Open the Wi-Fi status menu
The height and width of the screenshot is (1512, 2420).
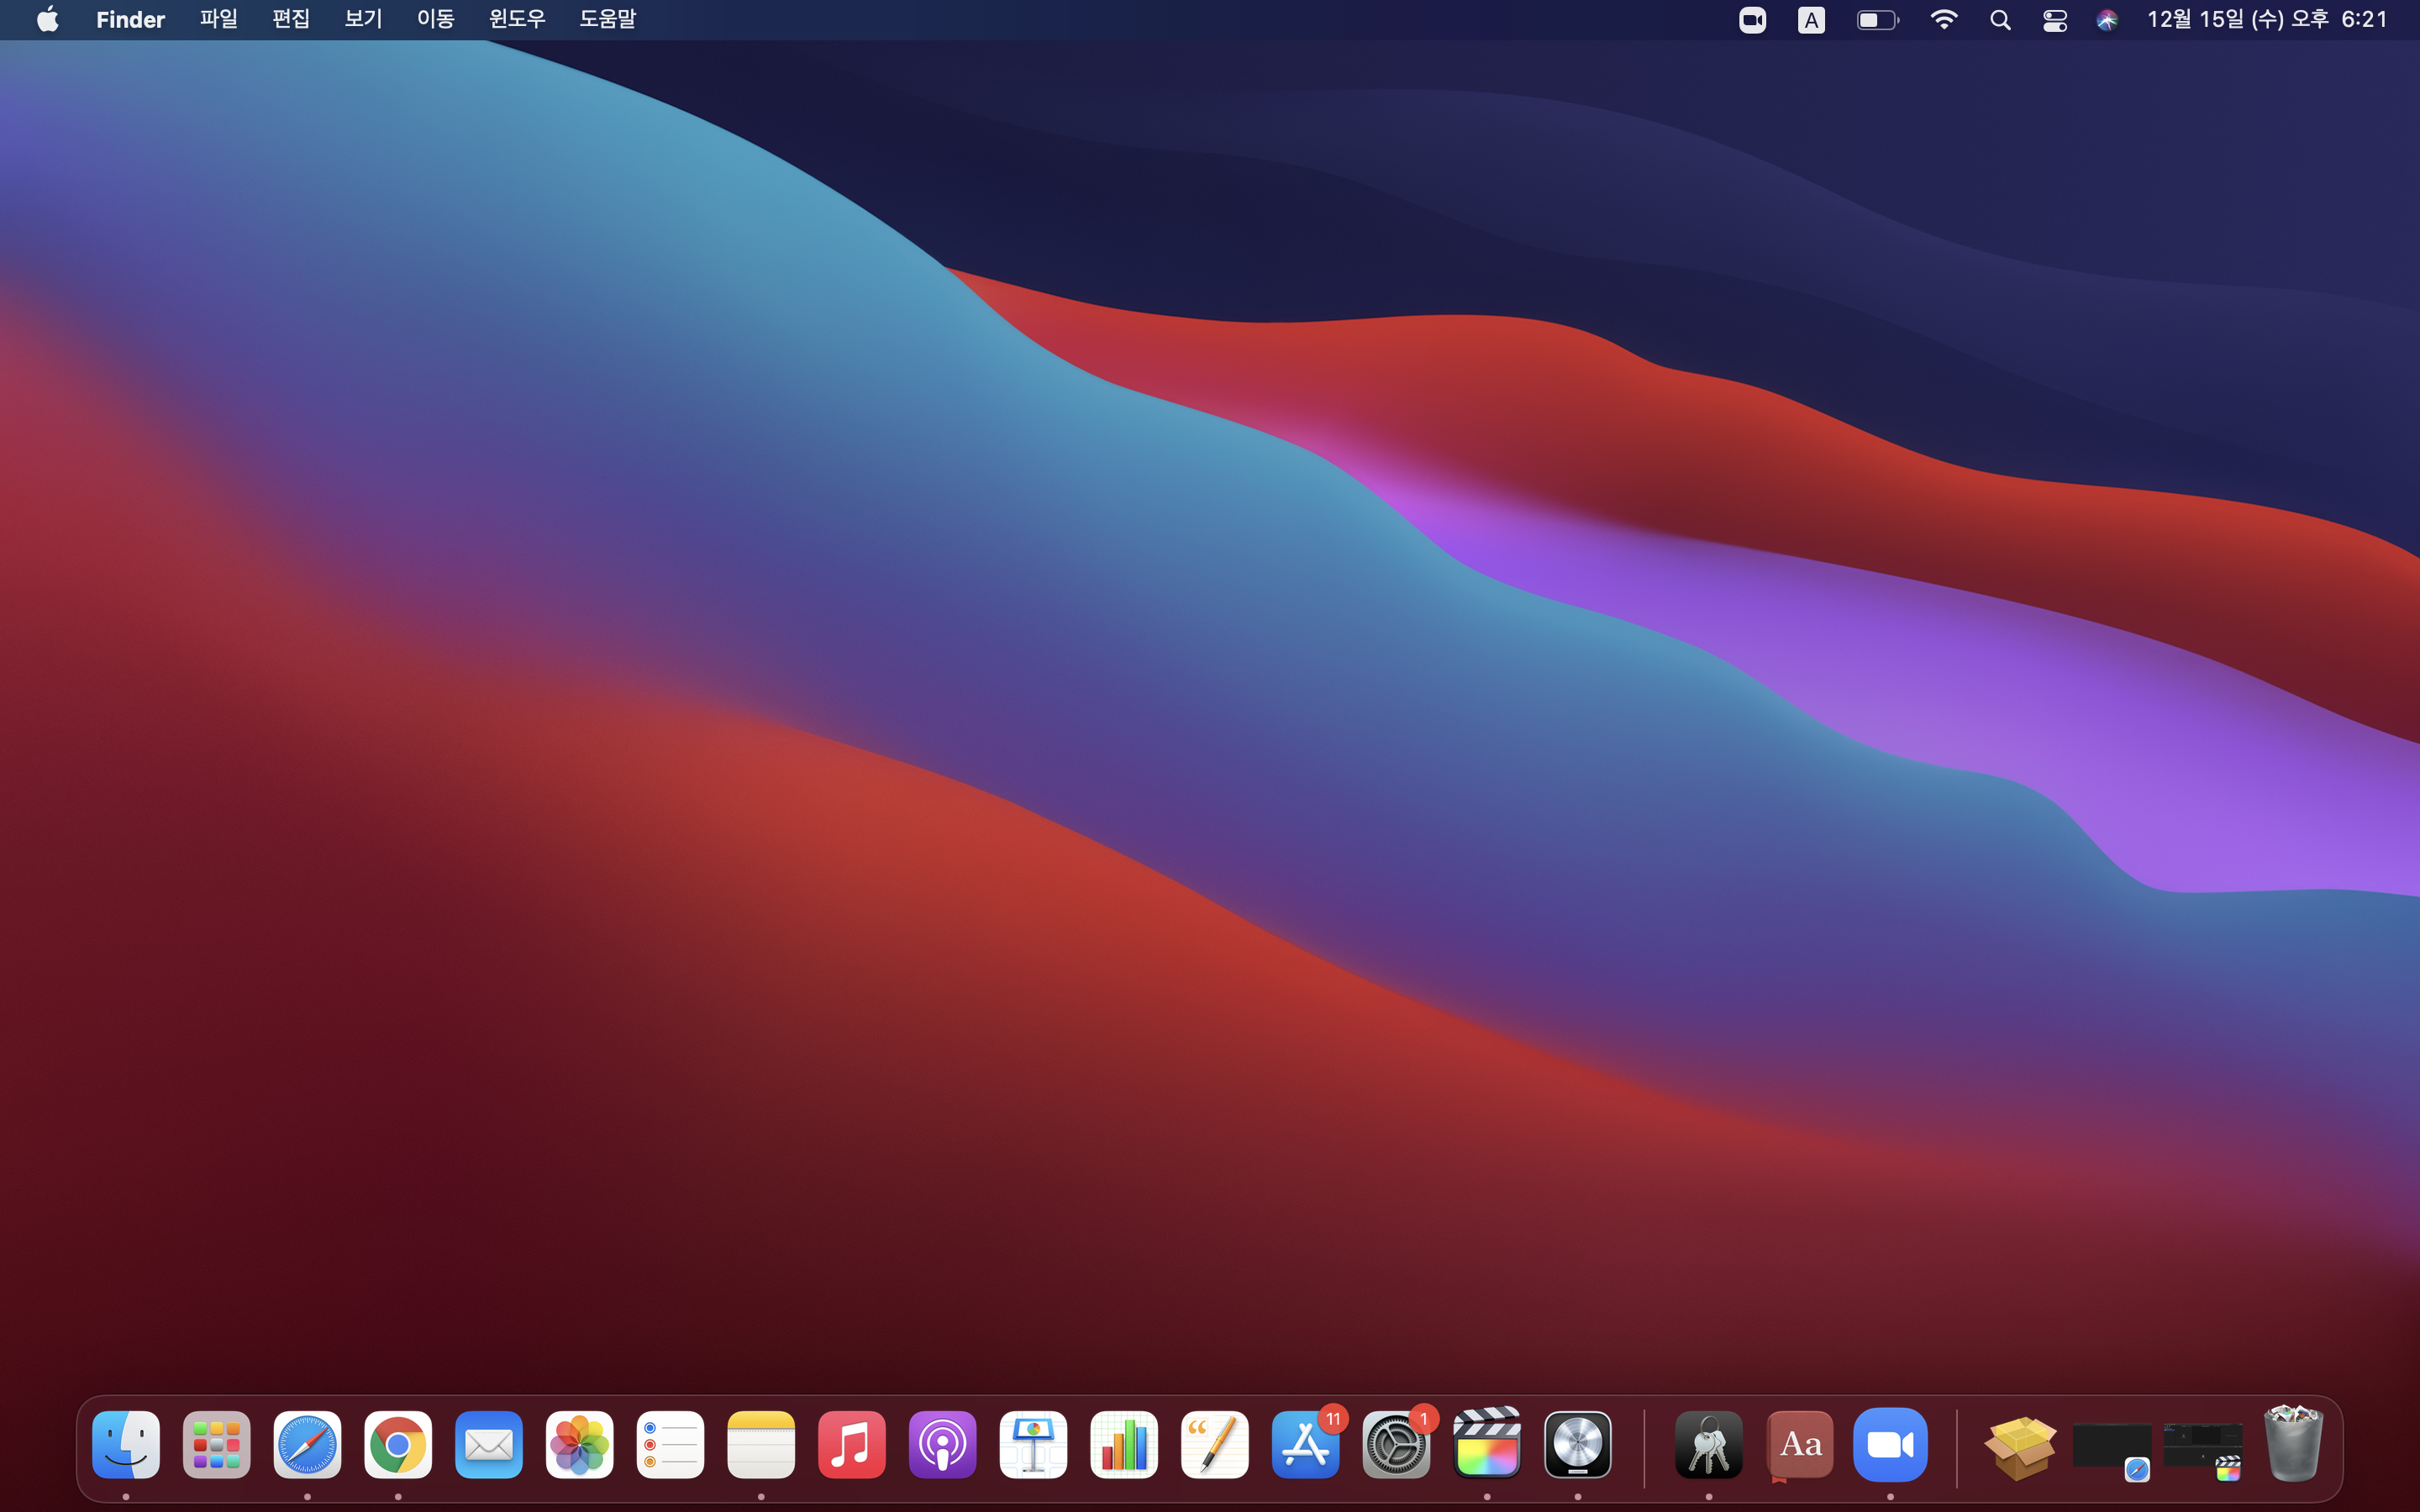tap(1943, 20)
